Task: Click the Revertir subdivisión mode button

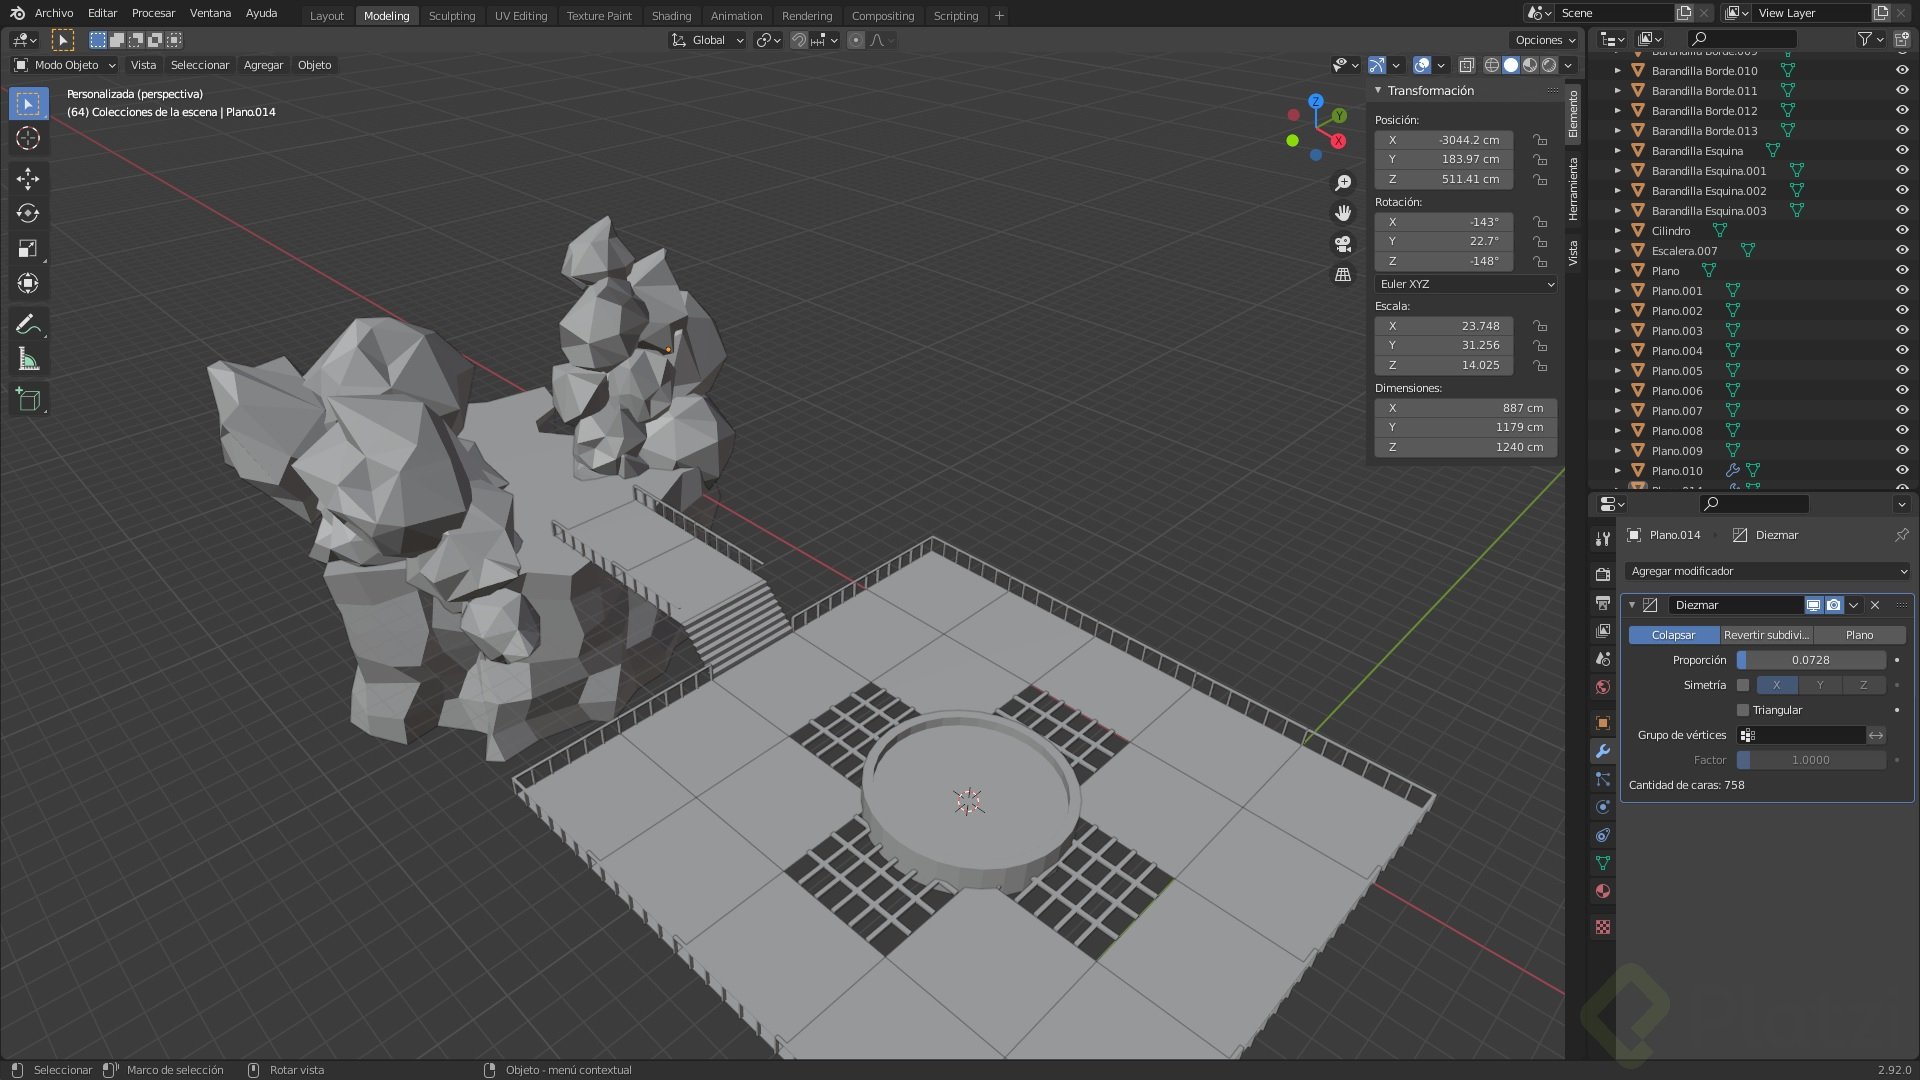Action: click(1766, 635)
